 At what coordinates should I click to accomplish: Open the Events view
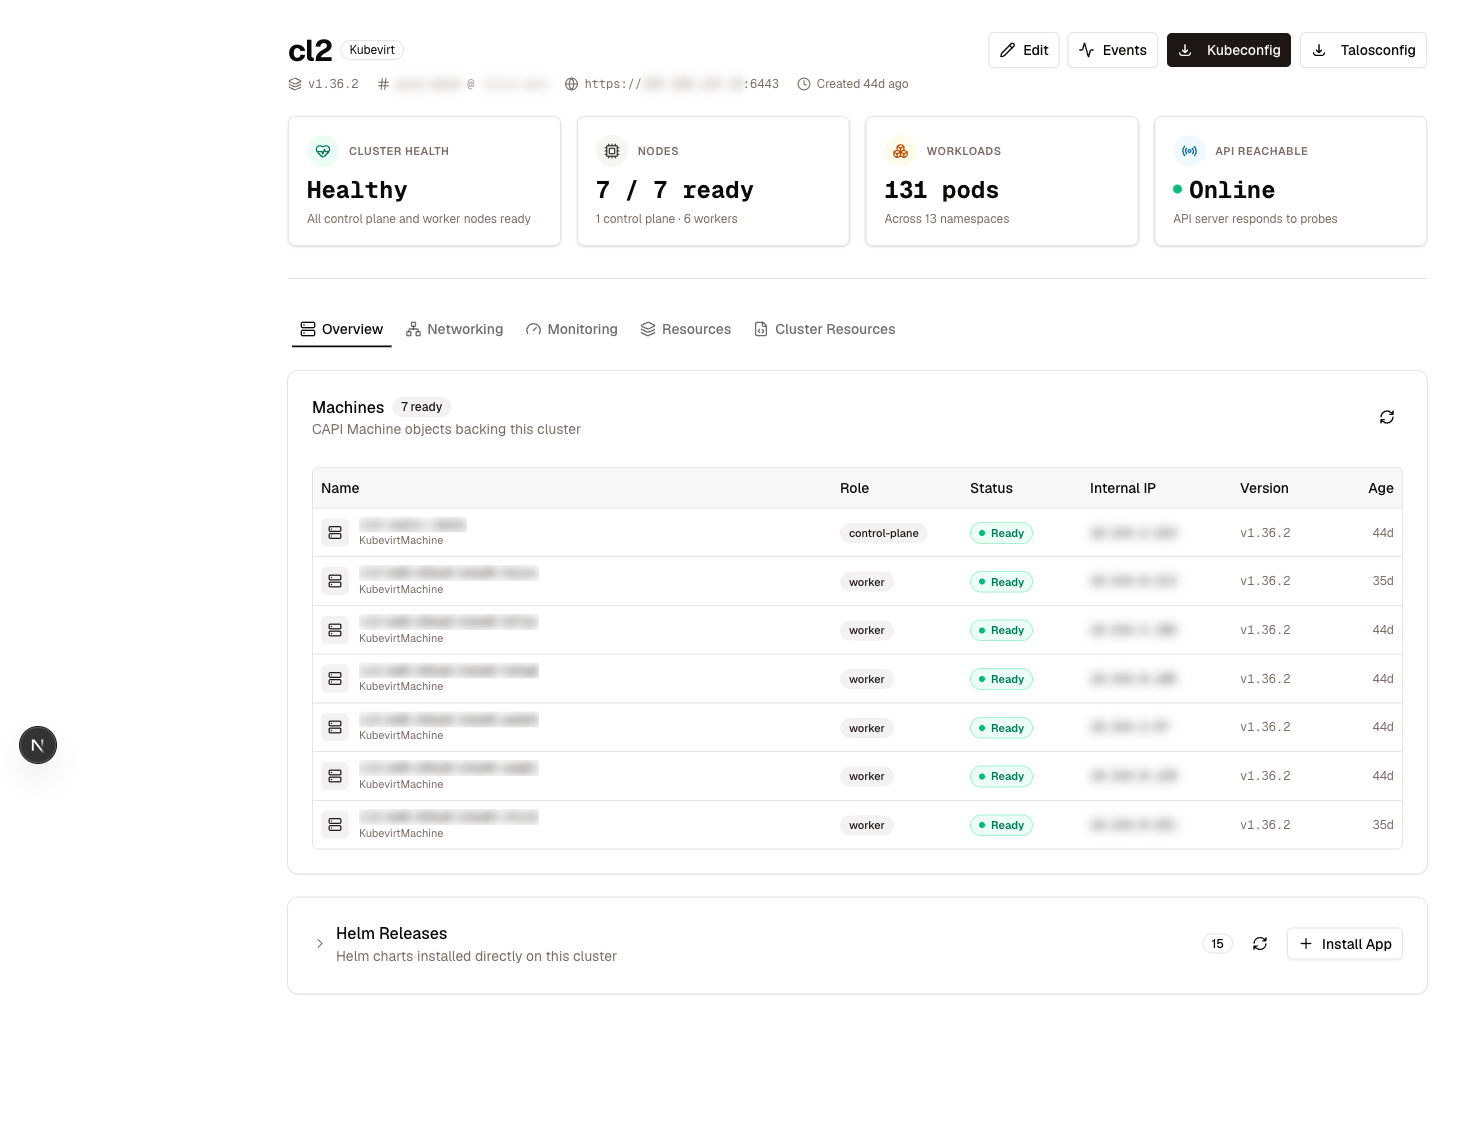coord(1113,50)
